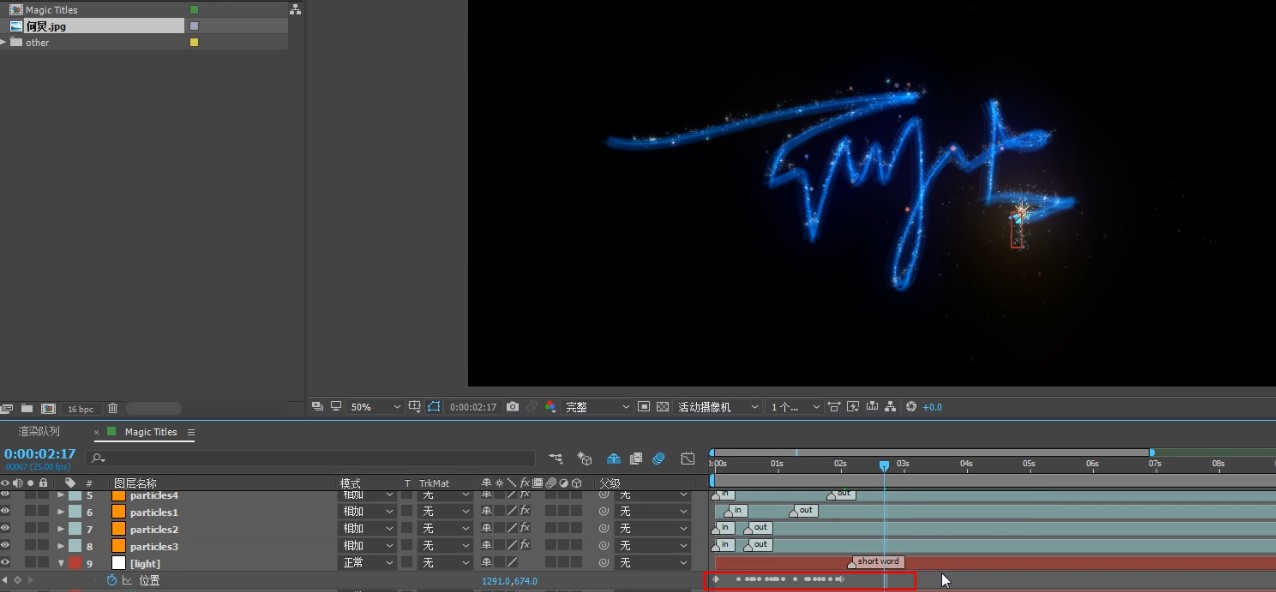The height and width of the screenshot is (592, 1276).
Task: Enable motion blur for the composition
Action: pos(659,459)
